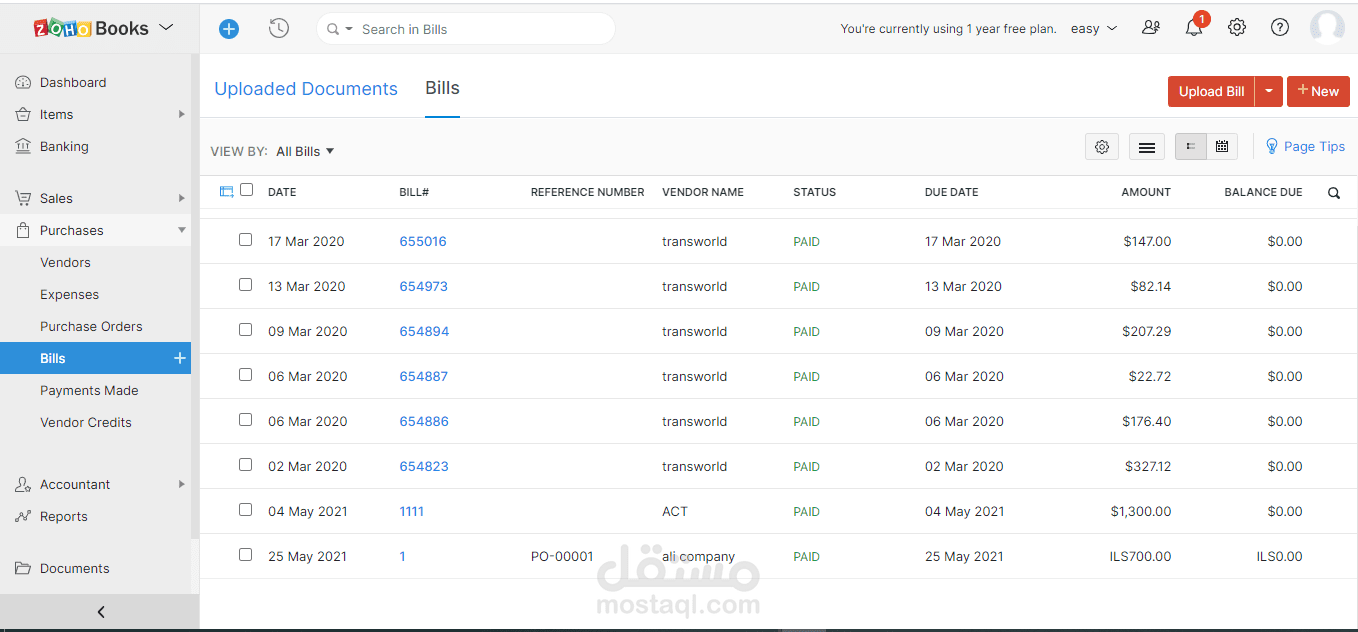
Task: Open the settings gear in top header
Action: click(1237, 28)
